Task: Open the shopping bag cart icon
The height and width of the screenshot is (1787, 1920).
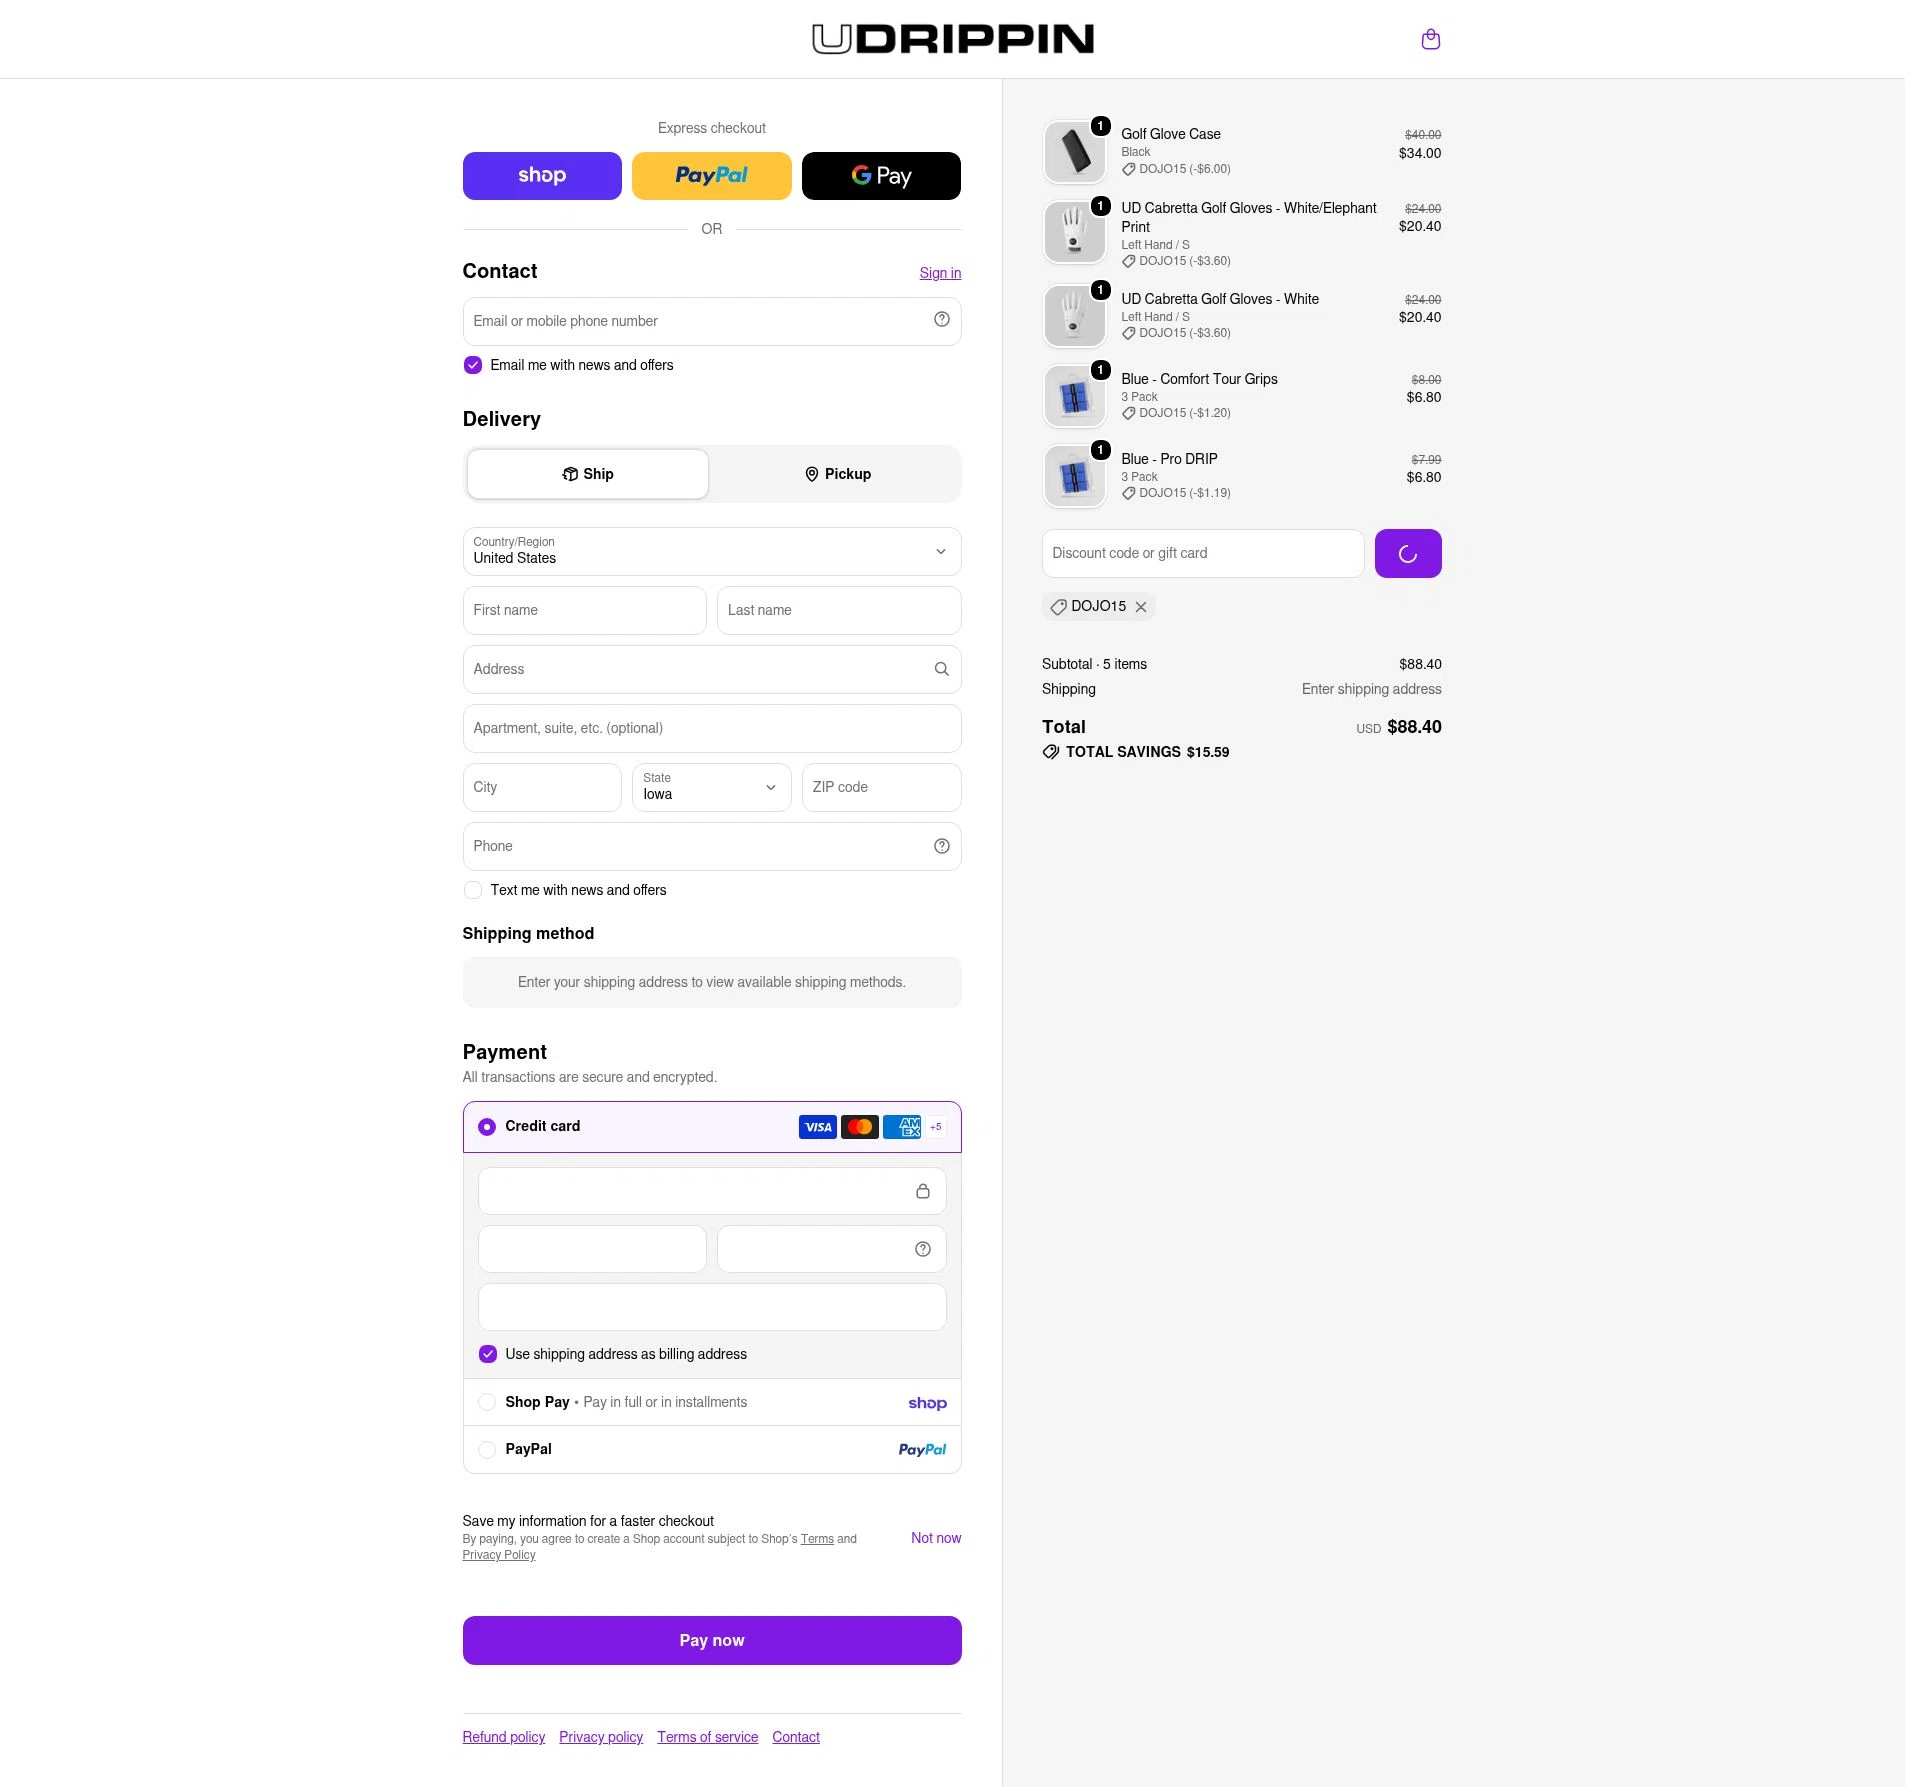Action: click(x=1430, y=39)
